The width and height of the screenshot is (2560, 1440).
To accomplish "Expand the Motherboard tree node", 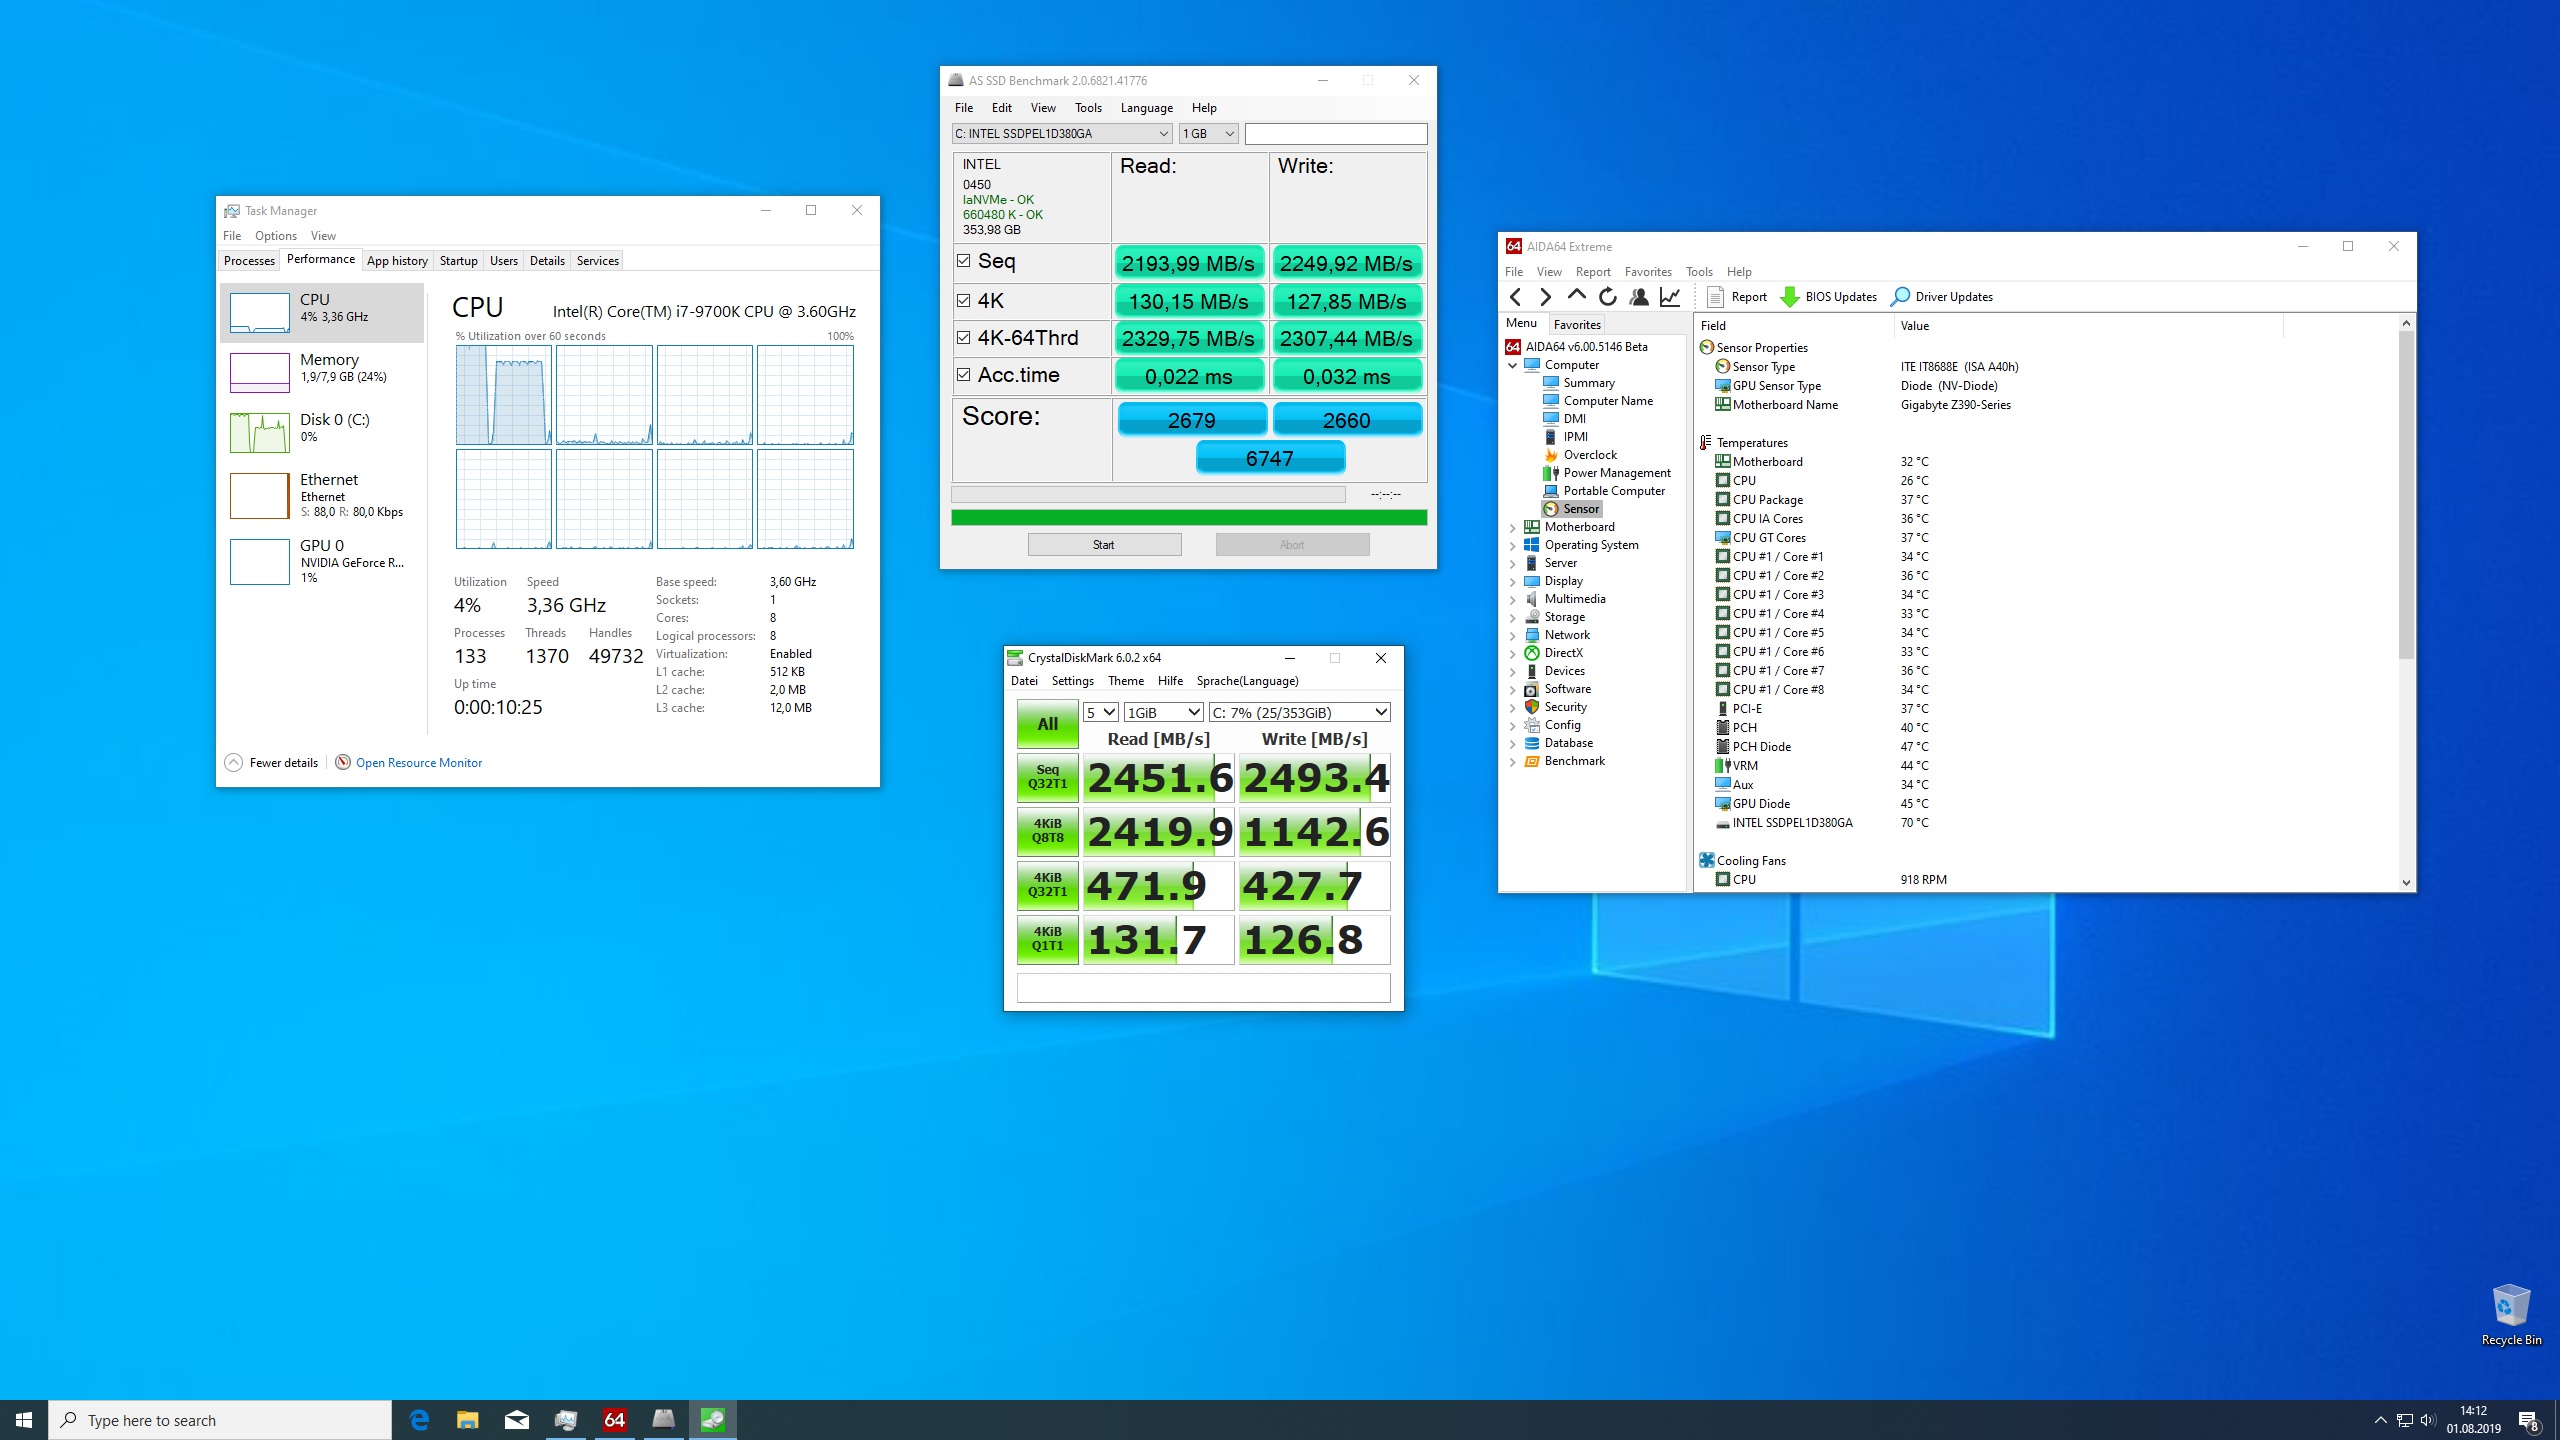I will pos(1513,527).
